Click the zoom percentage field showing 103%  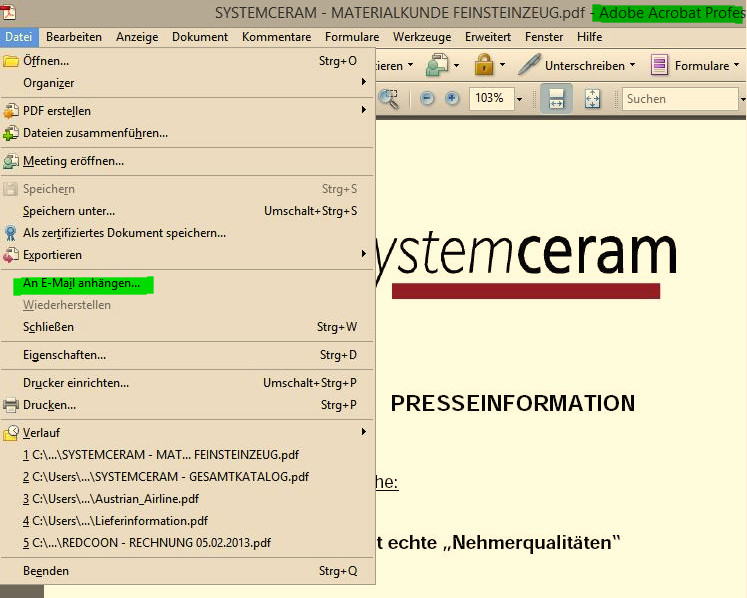[491, 99]
